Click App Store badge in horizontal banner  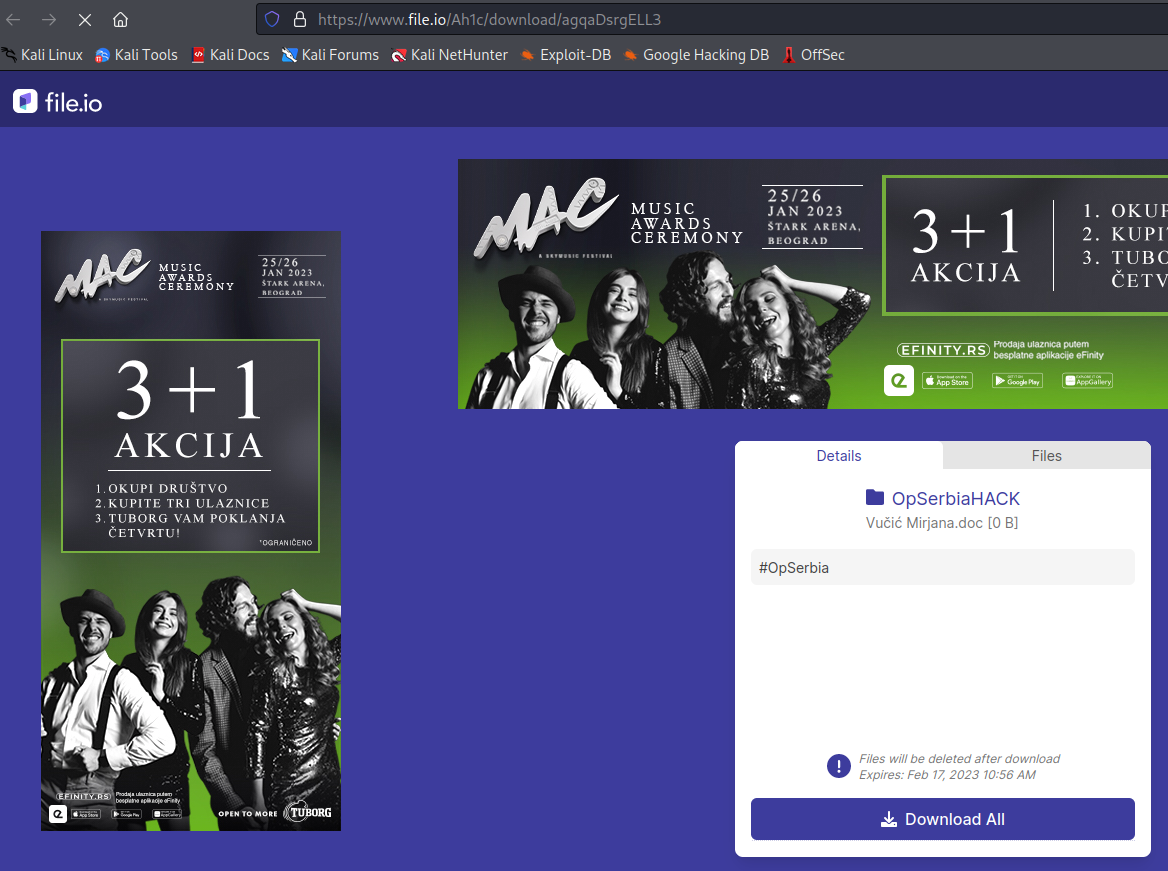(948, 381)
